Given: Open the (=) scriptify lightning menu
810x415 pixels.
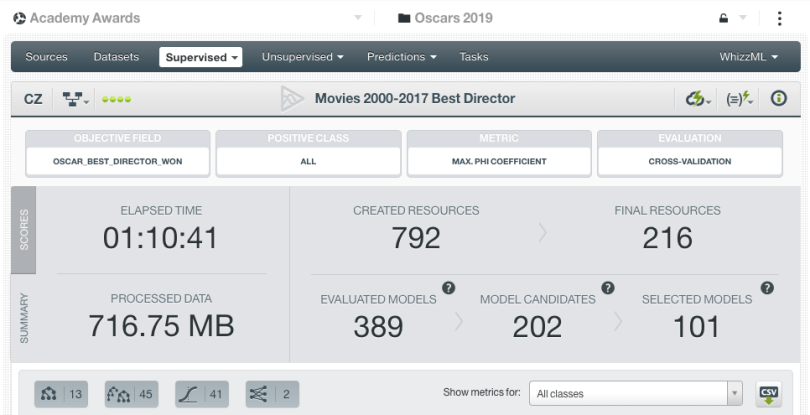Looking at the screenshot, I should (x=739, y=99).
